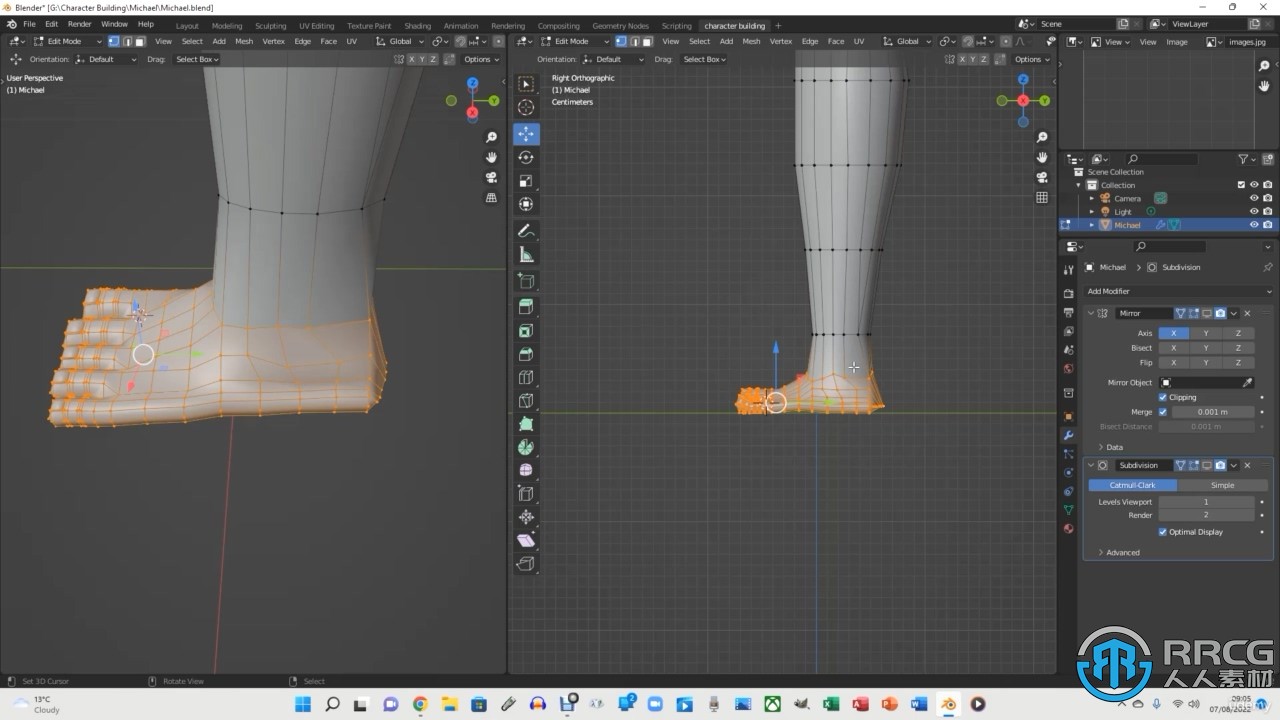Enable Mirror Axis Y
The height and width of the screenshot is (720, 1280).
pyautogui.click(x=1206, y=333)
